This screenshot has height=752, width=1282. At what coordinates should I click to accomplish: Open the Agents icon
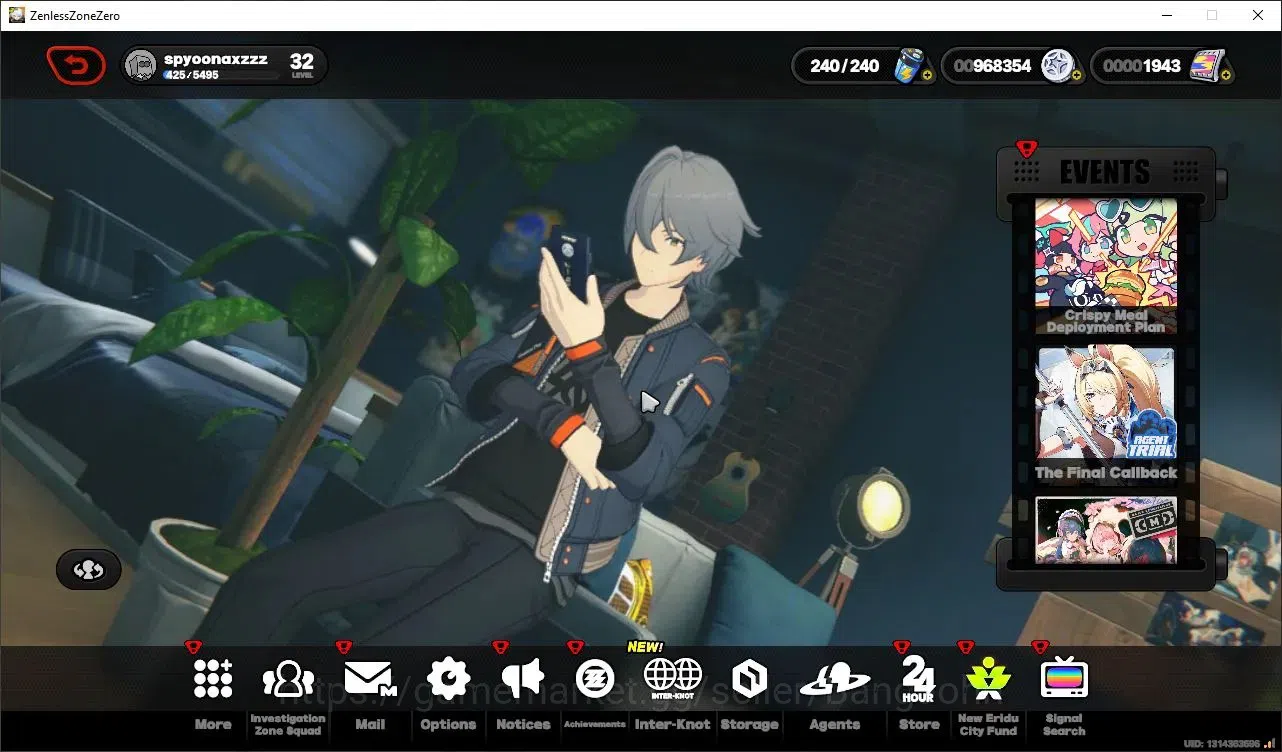834,680
